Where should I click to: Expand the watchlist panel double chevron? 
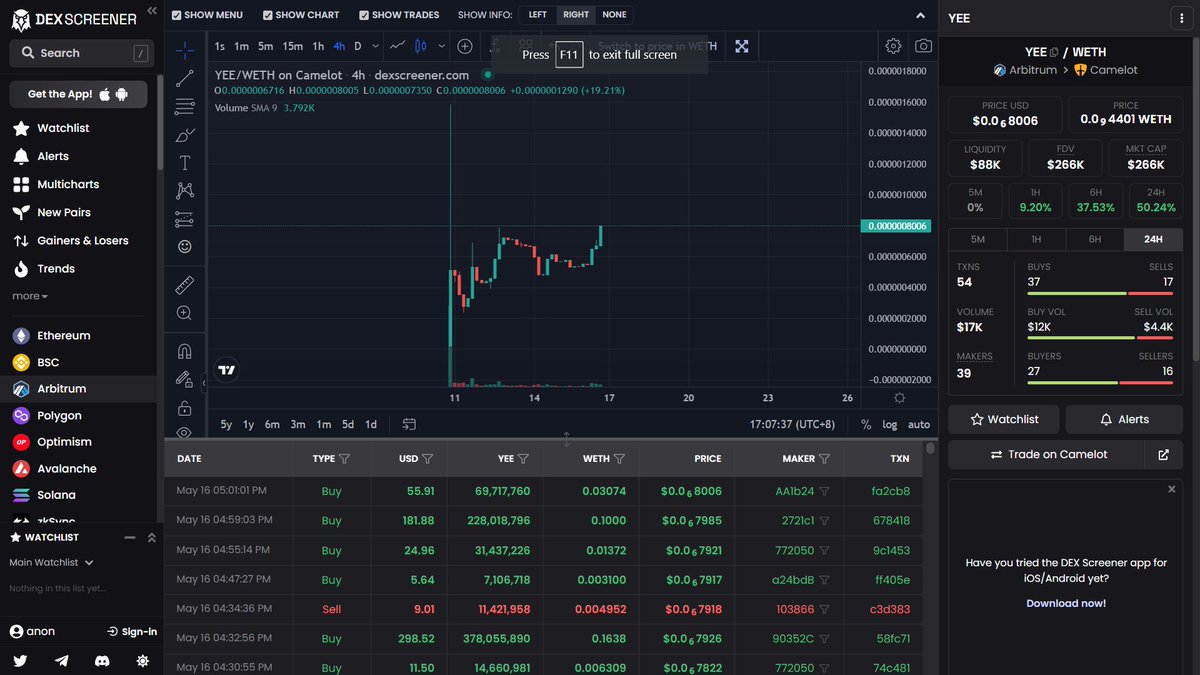tap(151, 537)
